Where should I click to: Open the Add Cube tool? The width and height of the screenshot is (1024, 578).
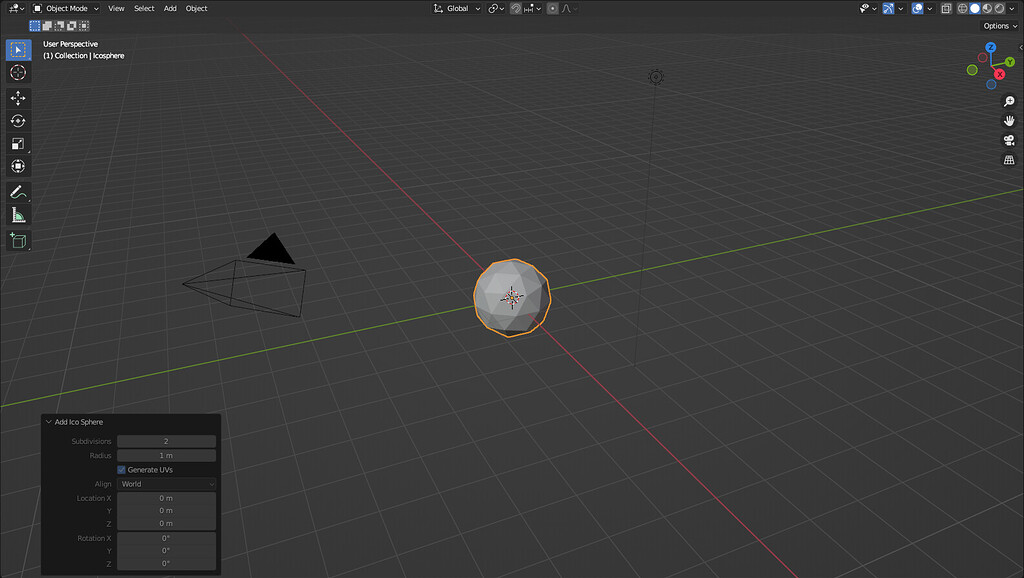17,240
